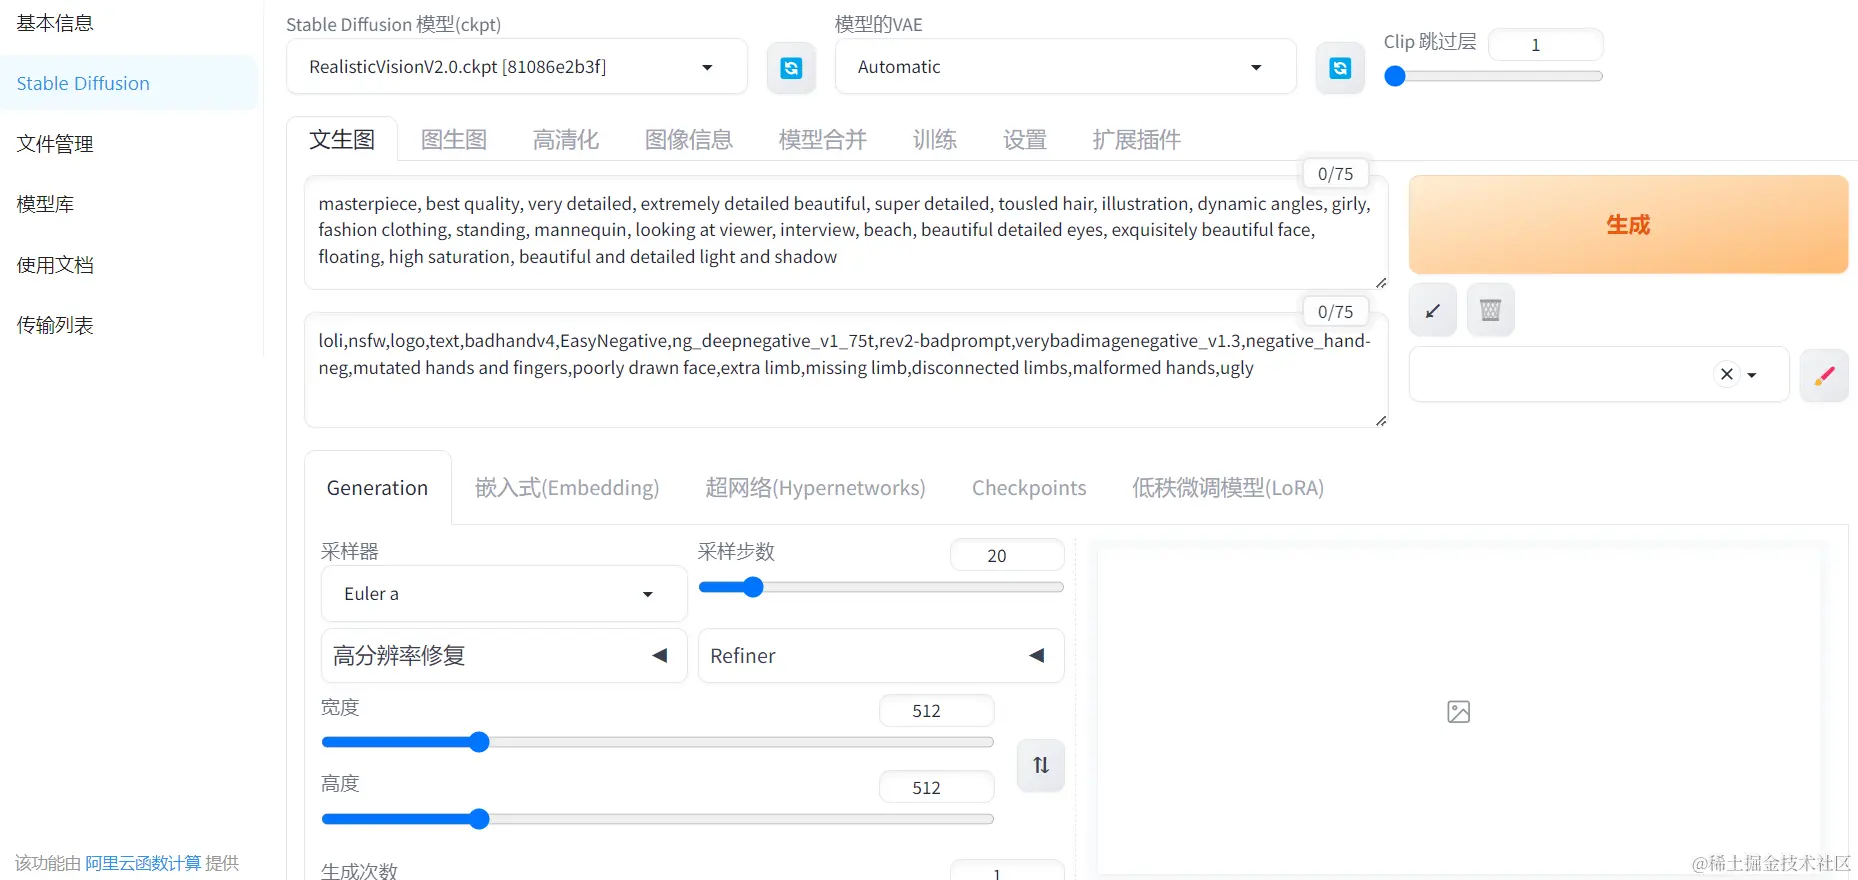Adjust the 高度 slider

click(657, 819)
